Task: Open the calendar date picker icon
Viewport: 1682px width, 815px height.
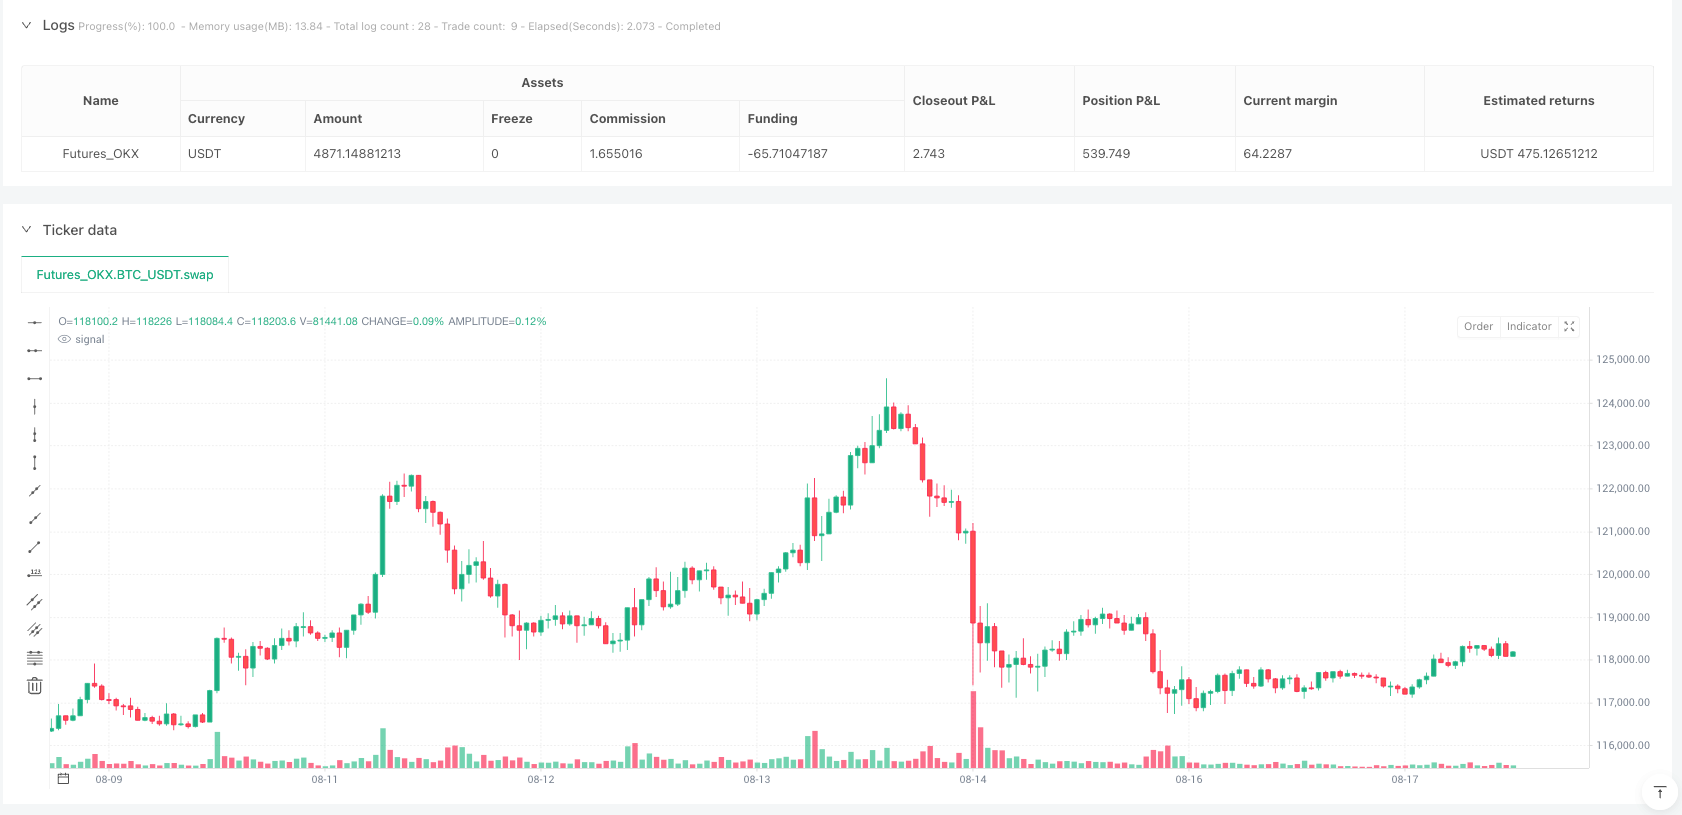Action: (63, 779)
